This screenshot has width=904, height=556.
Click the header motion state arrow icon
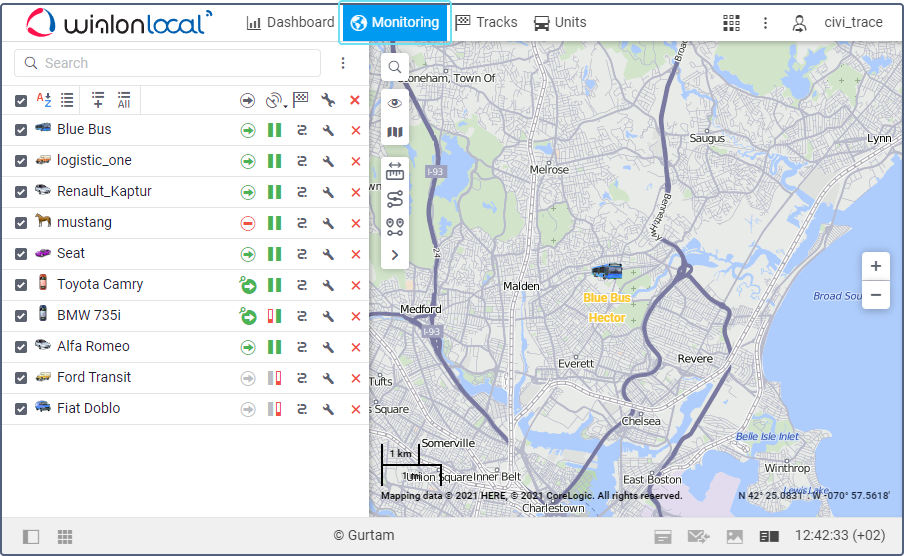[247, 100]
